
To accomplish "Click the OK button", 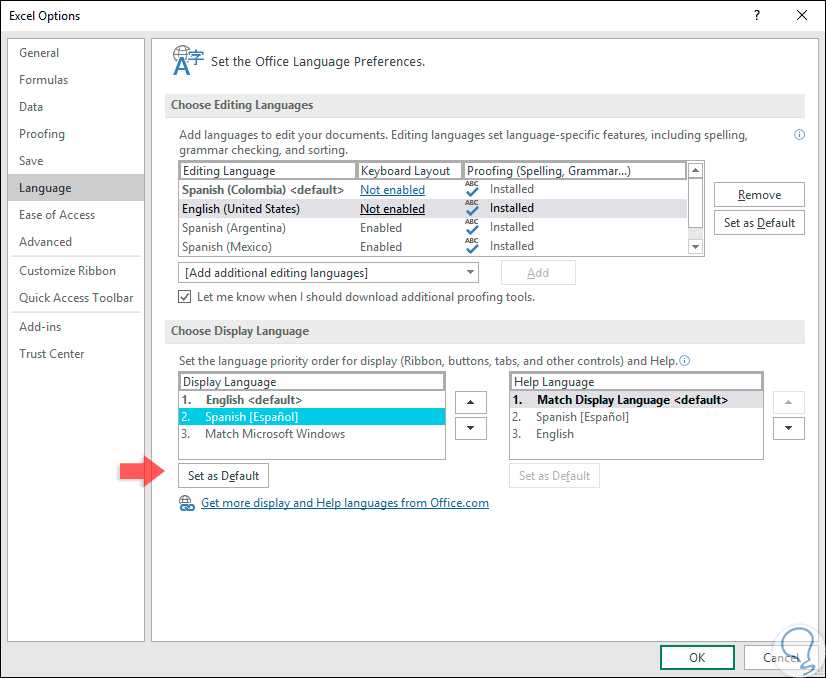I will pos(697,657).
